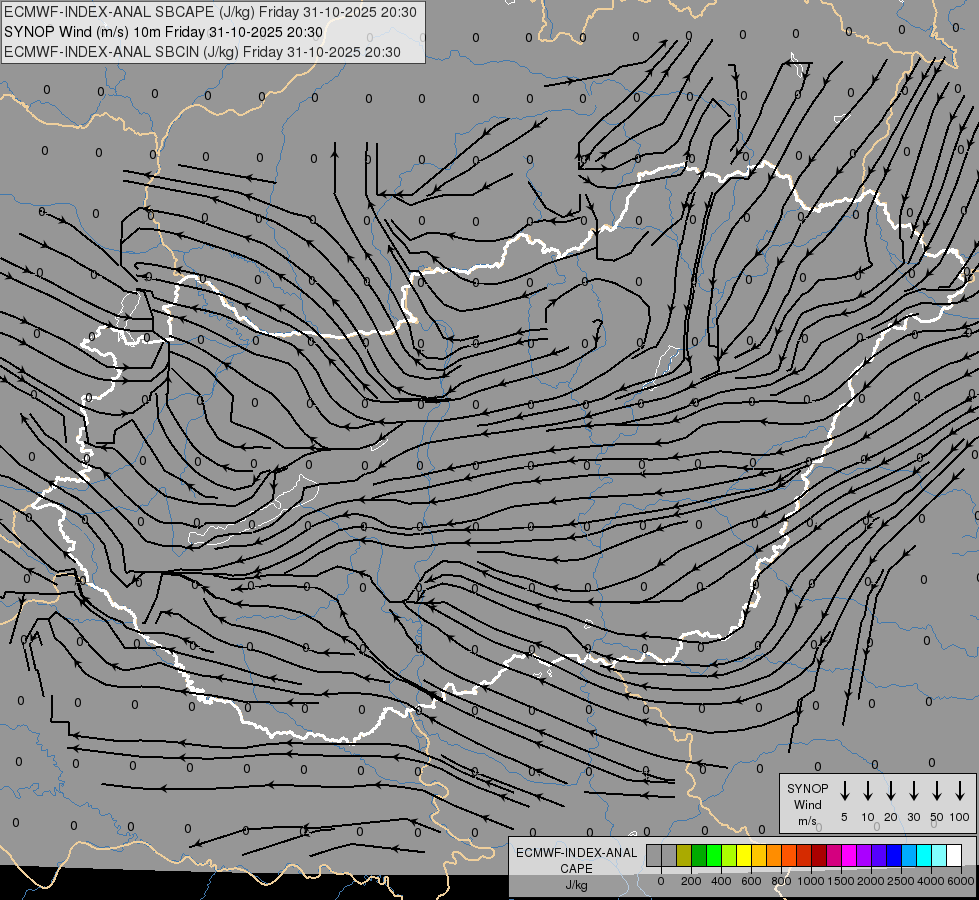This screenshot has height=900, width=979.
Task: Select the white CAPE legend swatch
Action: (954, 855)
